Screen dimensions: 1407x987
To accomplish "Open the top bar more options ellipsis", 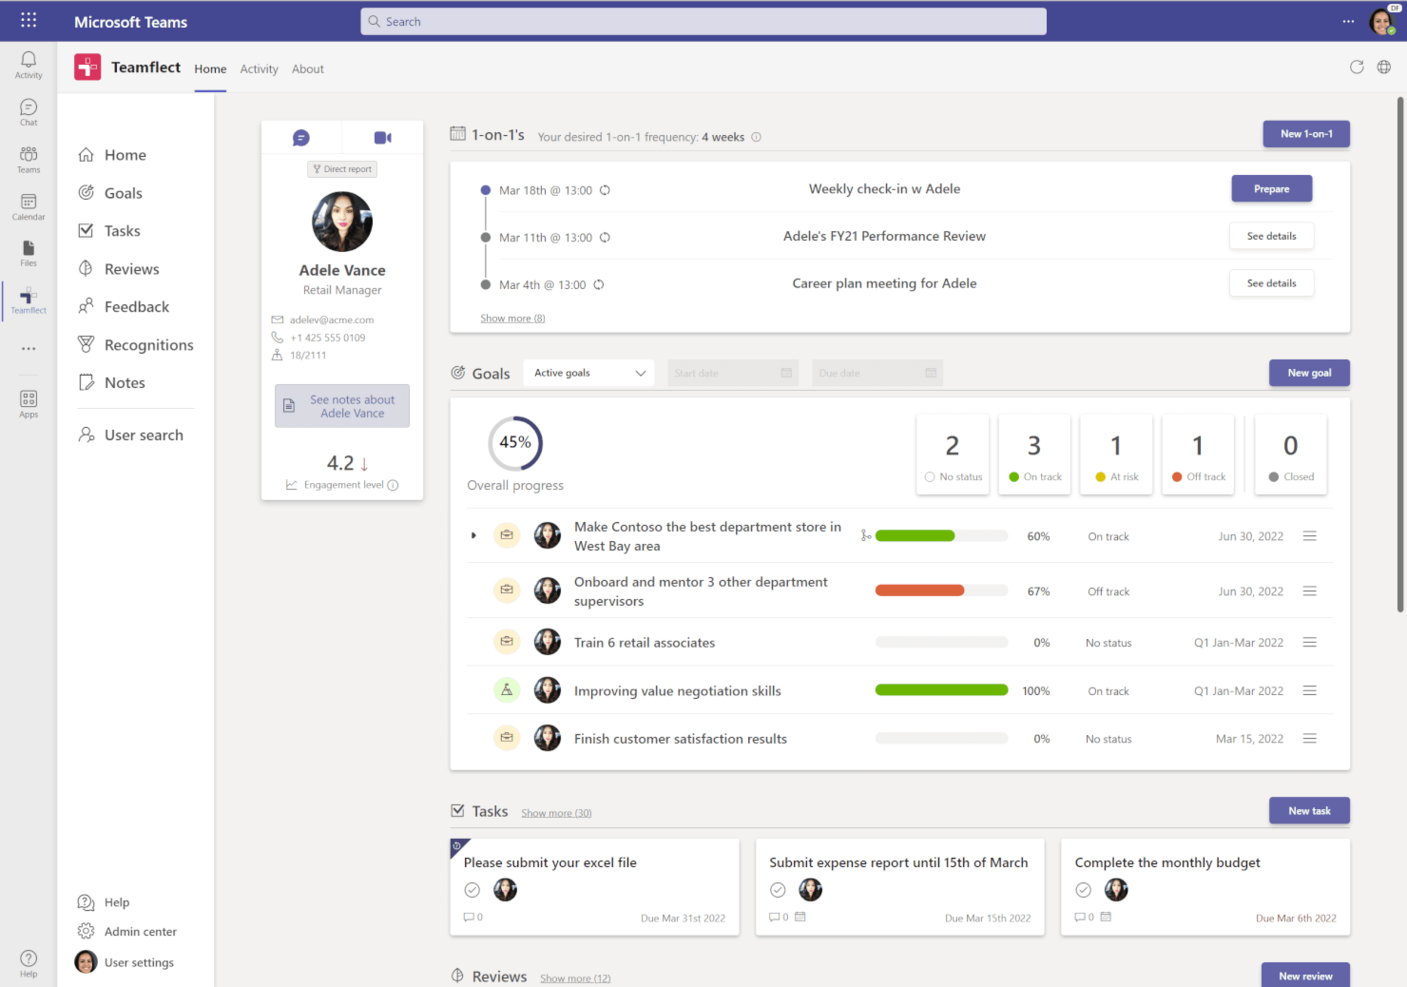I will [x=1348, y=21].
